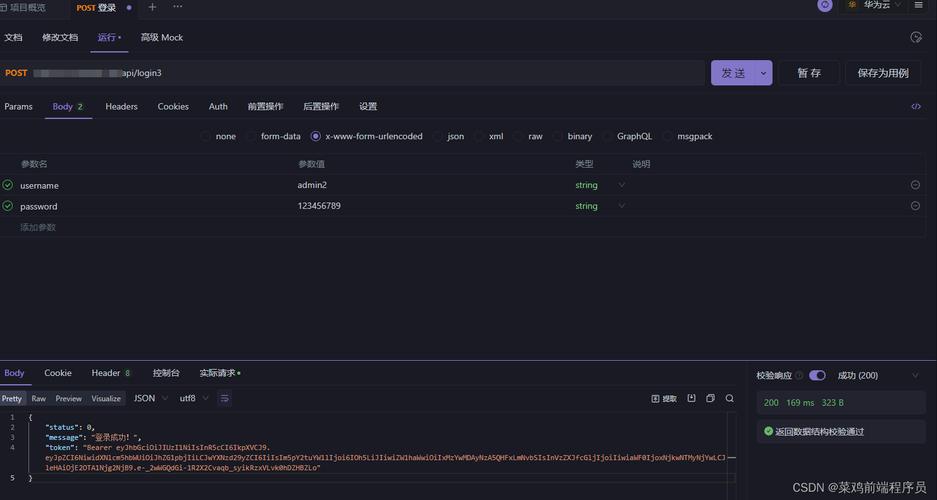Change username type string dropdown
The height and width of the screenshot is (500, 937).
pos(601,185)
